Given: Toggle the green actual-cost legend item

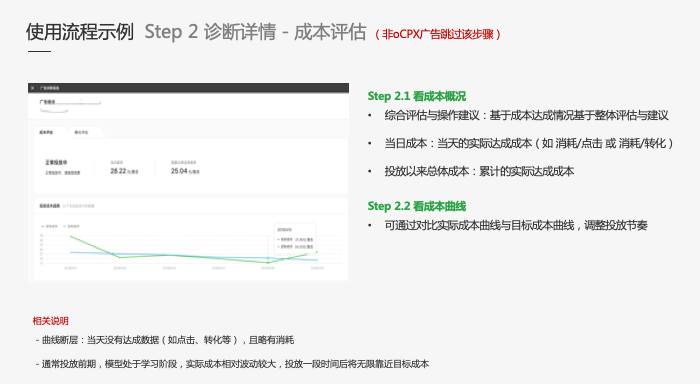Looking at the screenshot, I should [x=50, y=226].
